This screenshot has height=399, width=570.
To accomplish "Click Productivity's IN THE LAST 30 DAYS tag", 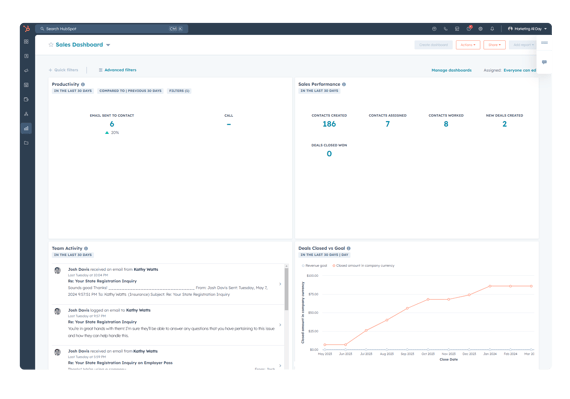I will (73, 91).
